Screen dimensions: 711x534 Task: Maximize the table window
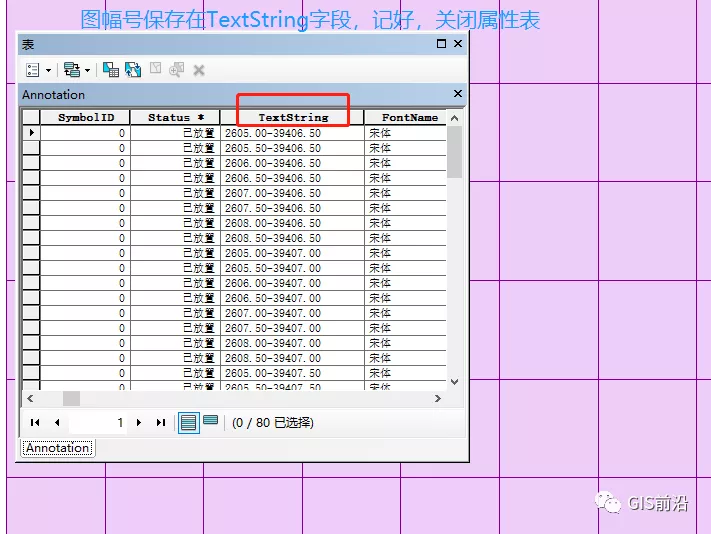point(441,44)
